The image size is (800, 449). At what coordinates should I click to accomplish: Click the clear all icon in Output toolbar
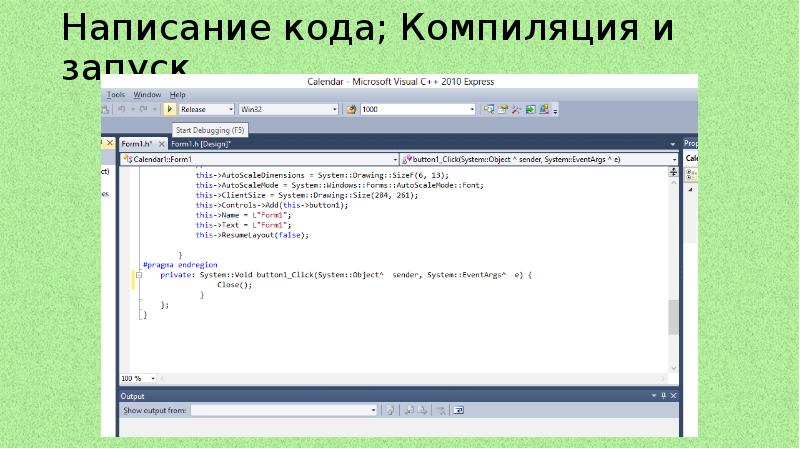click(x=440, y=410)
